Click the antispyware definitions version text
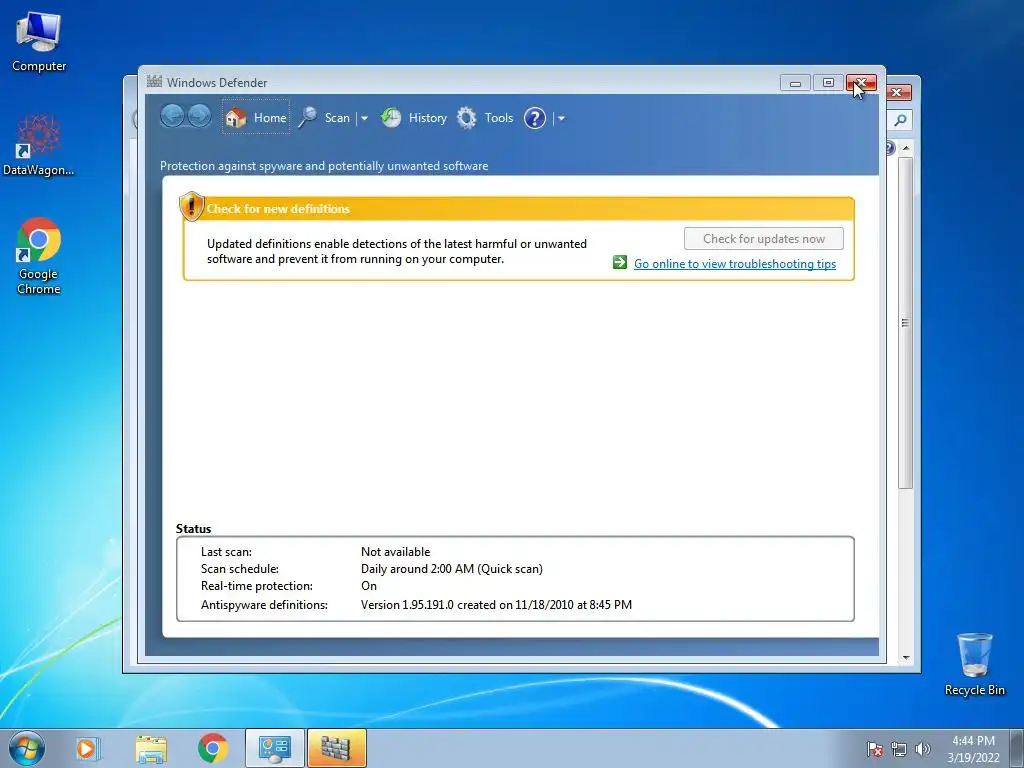The height and width of the screenshot is (768, 1024). coord(496,605)
